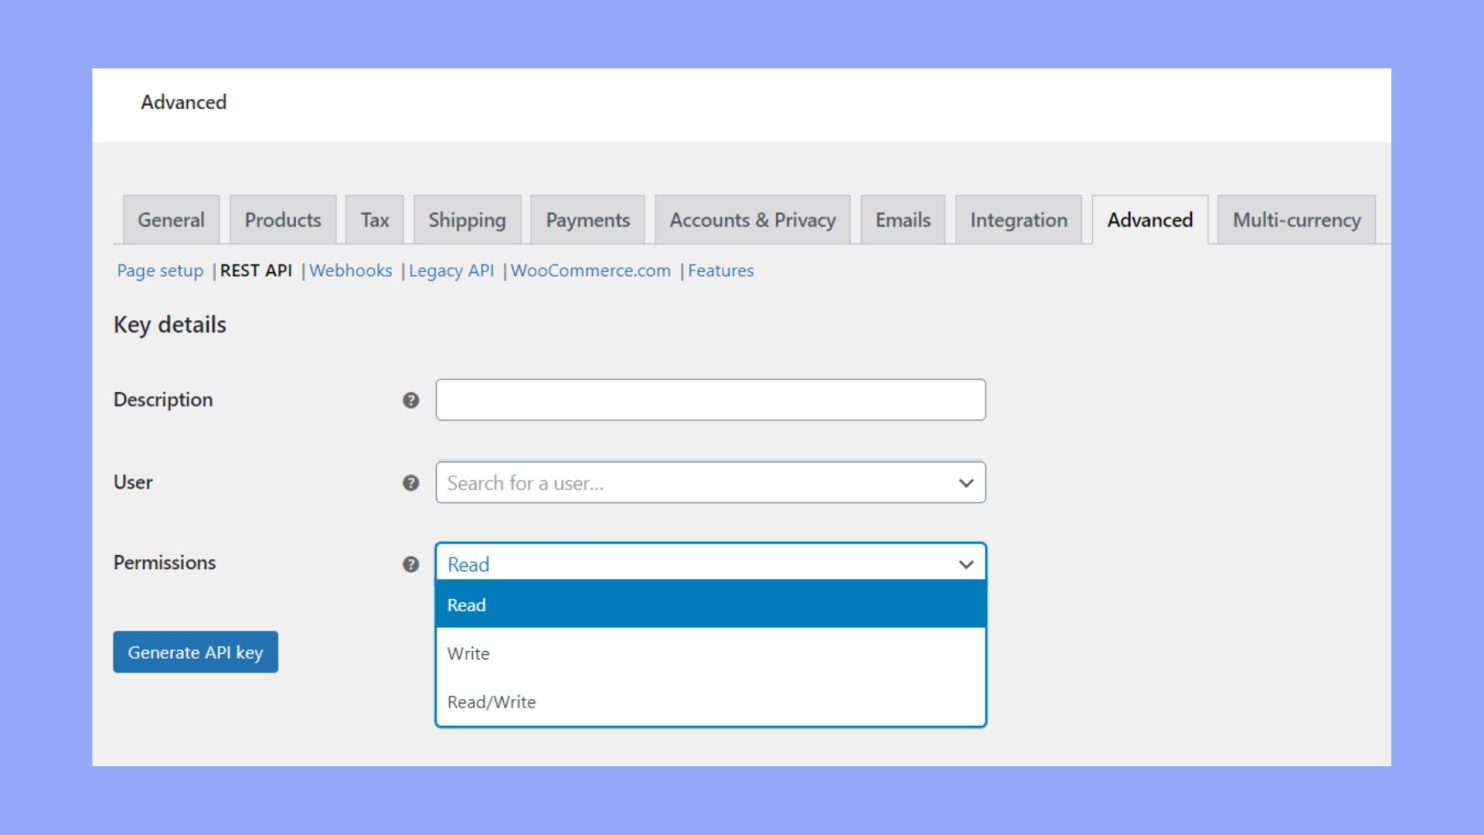Open the Multi-currency tab
The image size is (1484, 835).
point(1296,219)
